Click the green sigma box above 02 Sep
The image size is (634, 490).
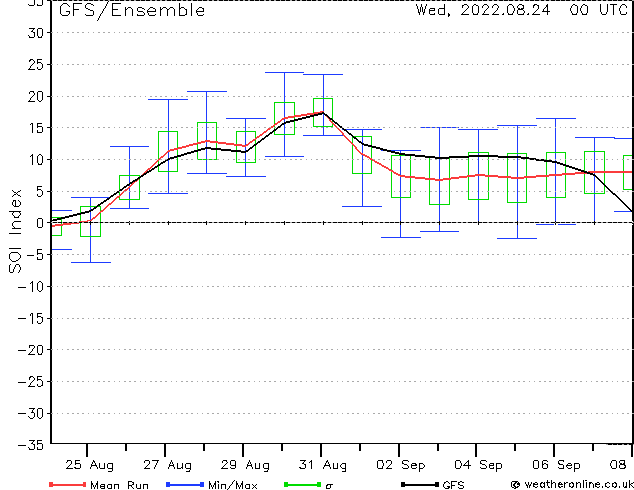click(x=401, y=176)
